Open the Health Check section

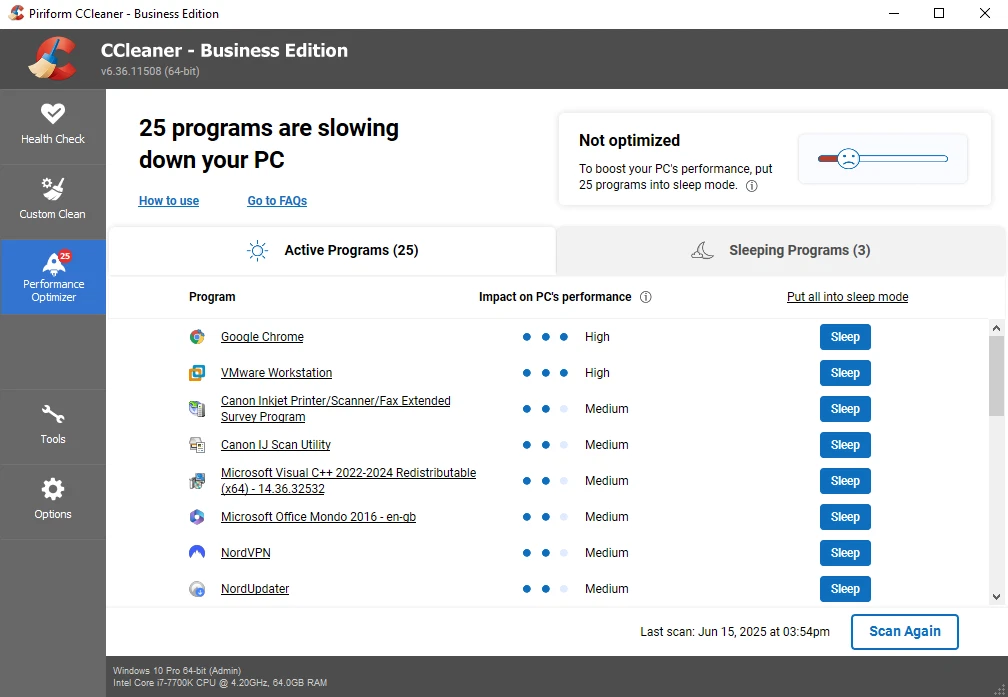point(53,126)
